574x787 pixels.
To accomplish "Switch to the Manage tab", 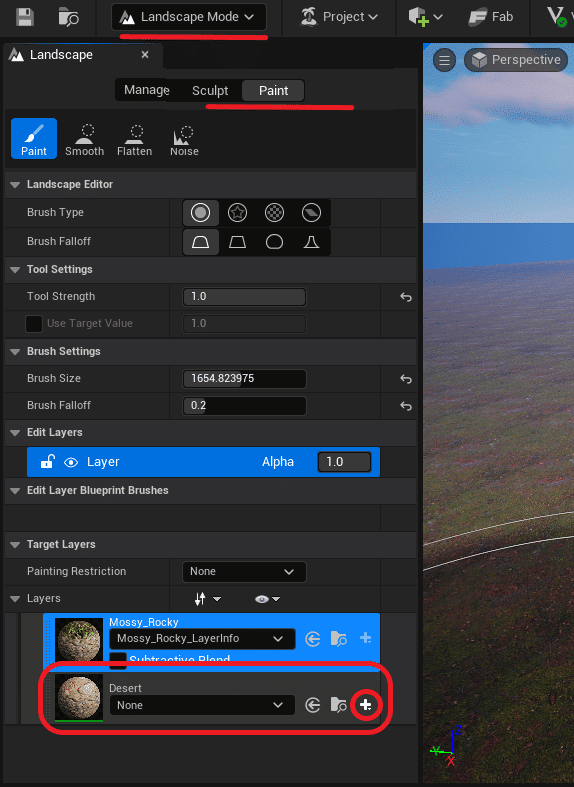I will pyautogui.click(x=147, y=90).
